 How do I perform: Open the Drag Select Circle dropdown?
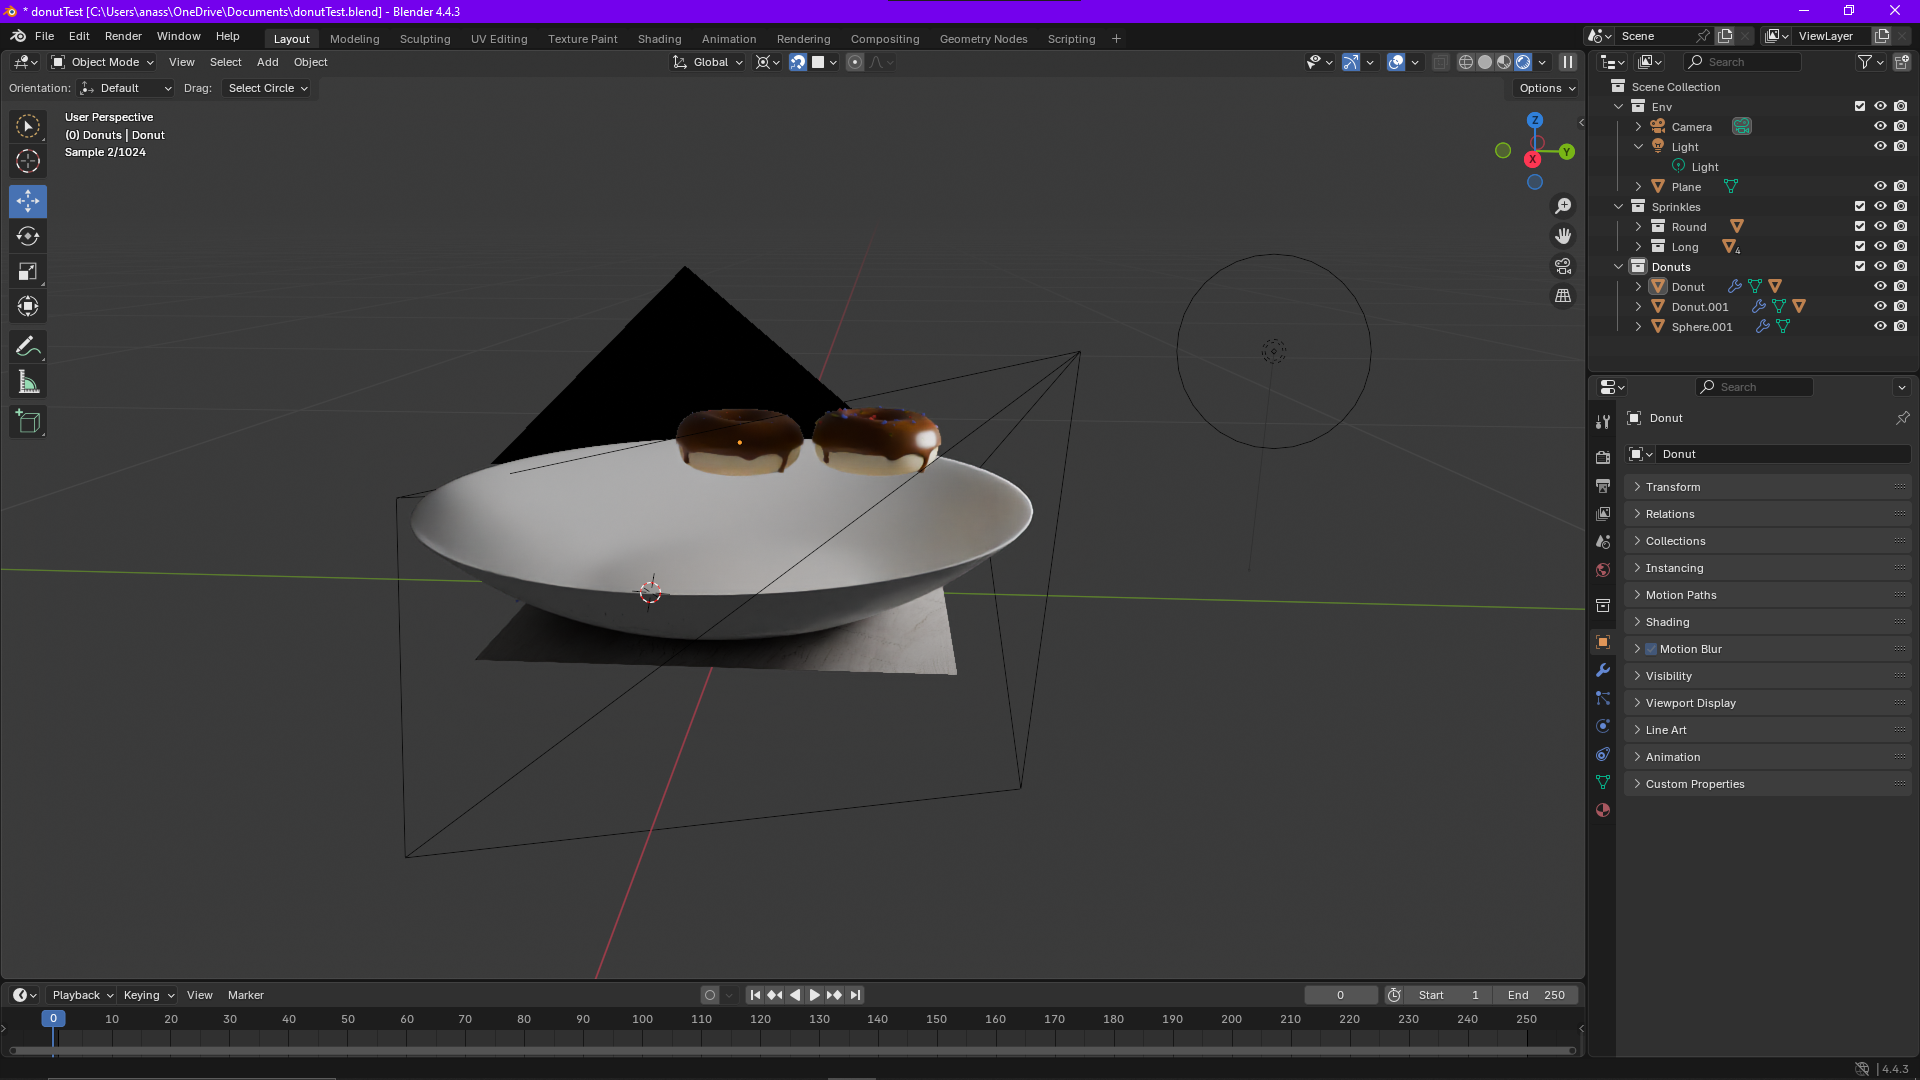(x=267, y=88)
